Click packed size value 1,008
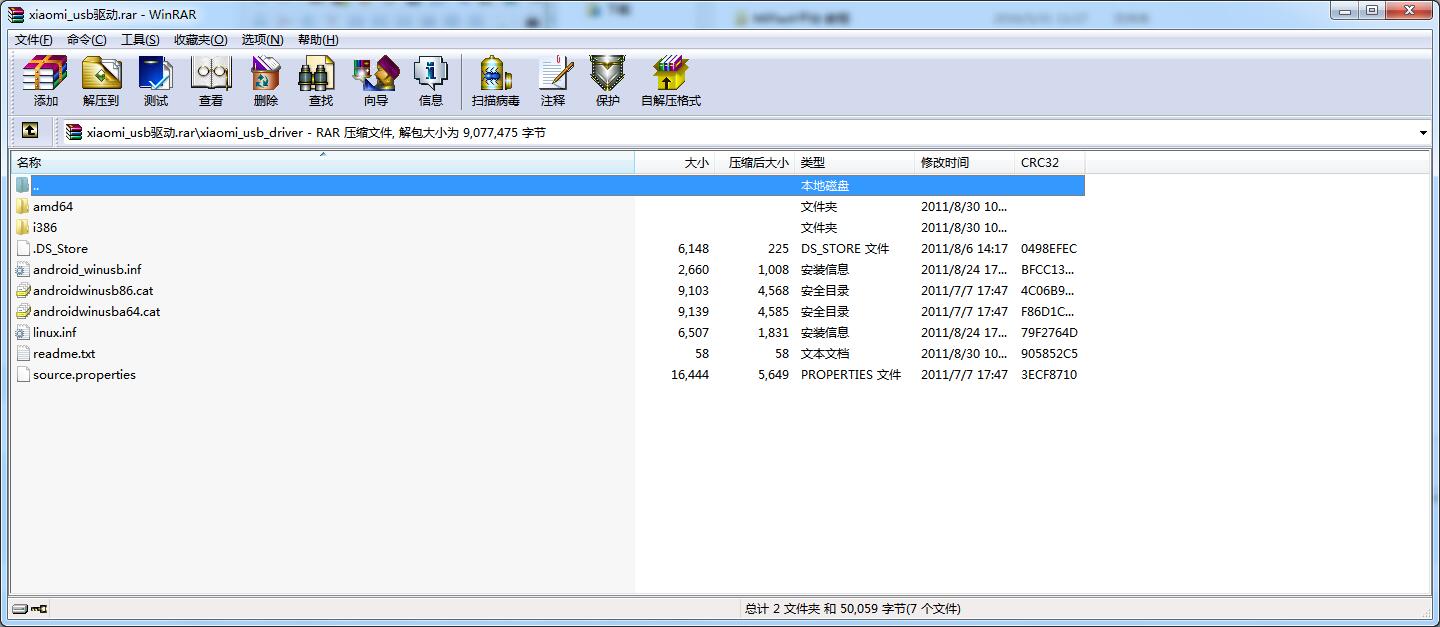Viewport: 1440px width, 627px height. tap(773, 269)
